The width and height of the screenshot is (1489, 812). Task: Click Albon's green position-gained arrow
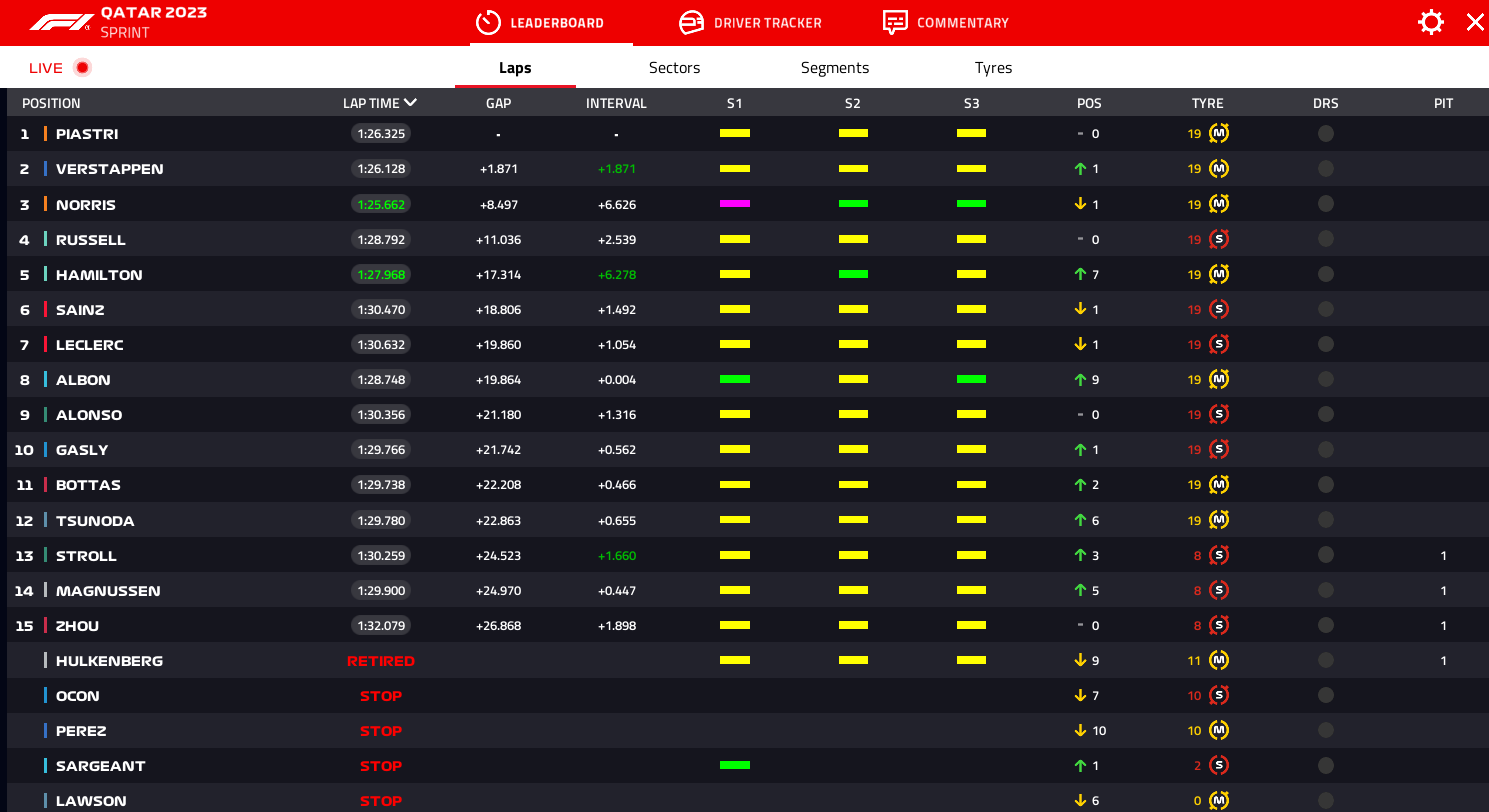1080,379
